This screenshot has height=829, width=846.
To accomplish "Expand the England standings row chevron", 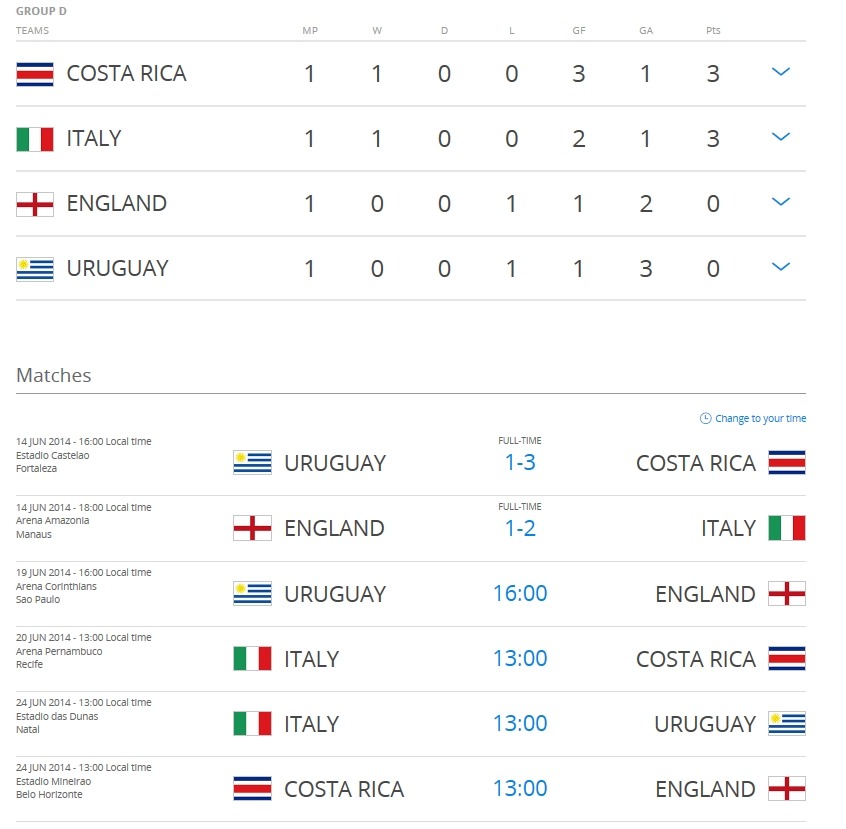I will click(781, 201).
